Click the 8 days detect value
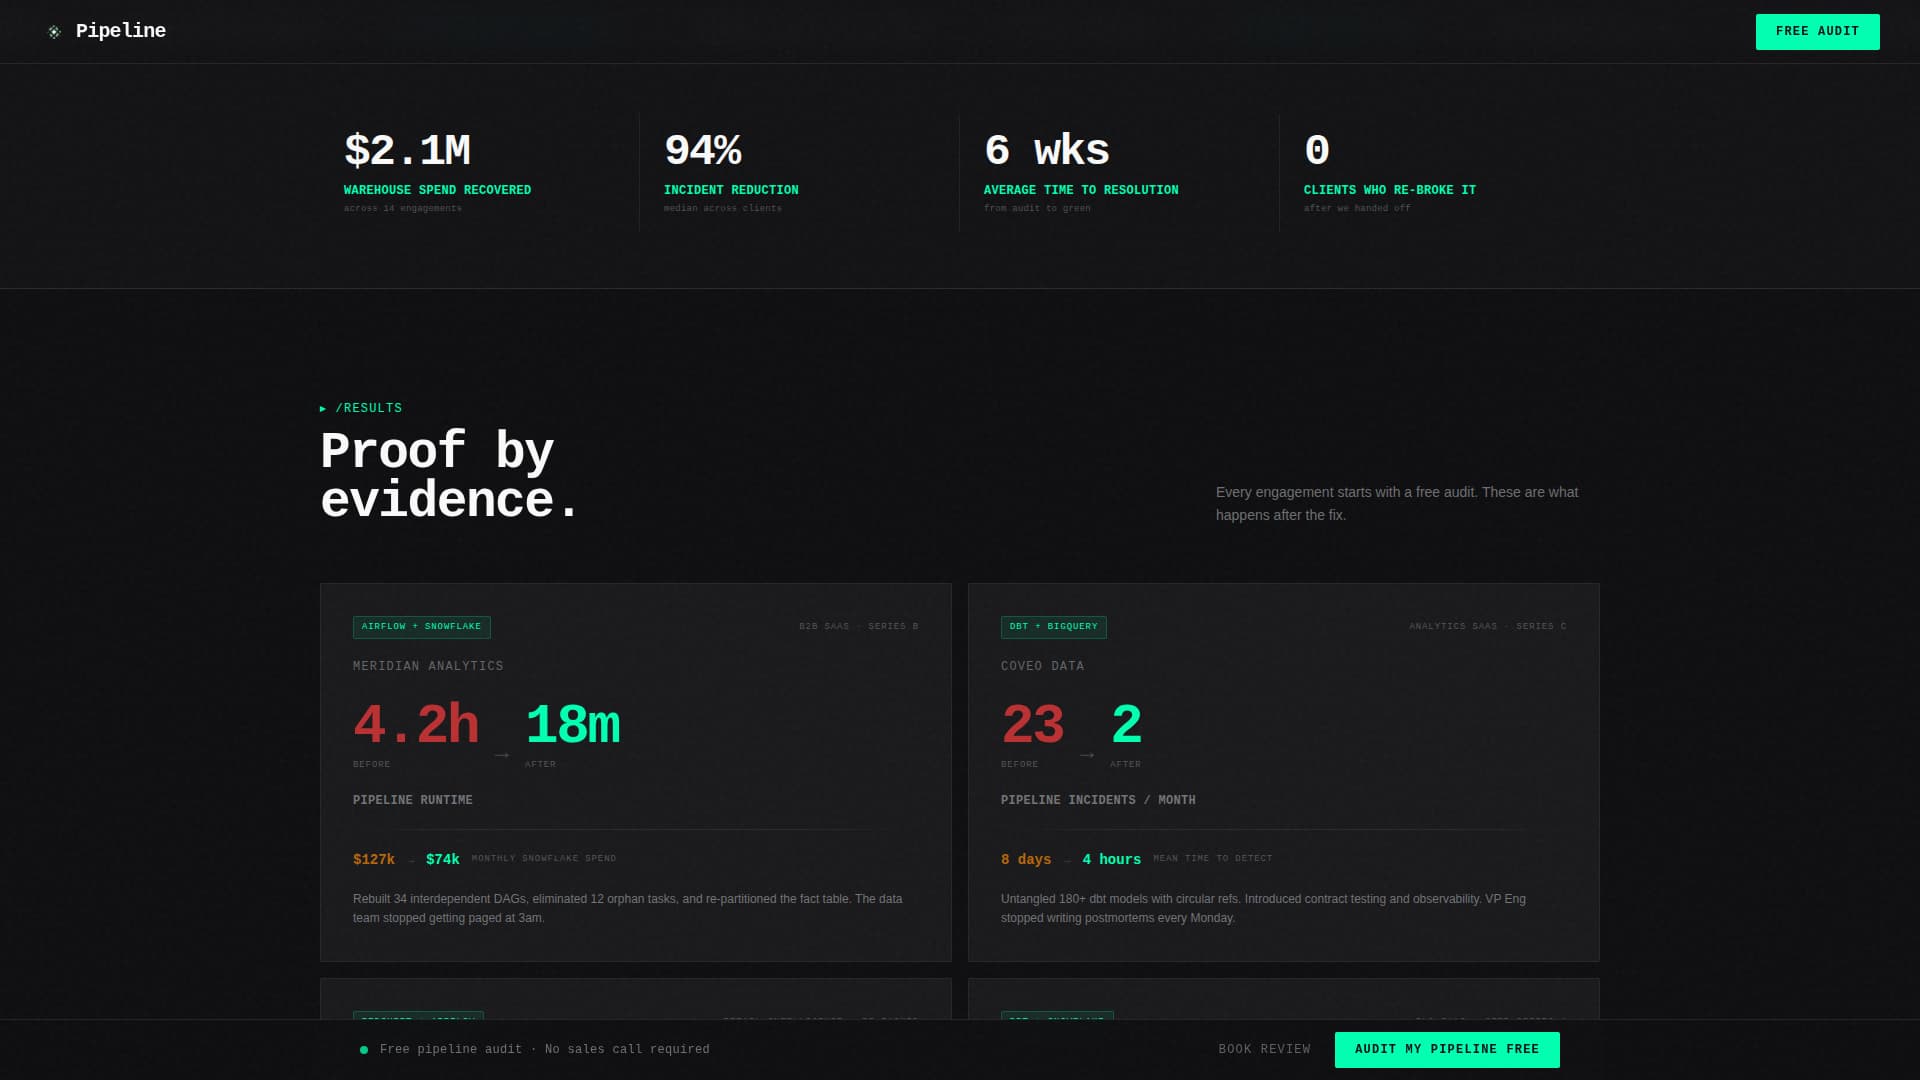The height and width of the screenshot is (1080, 1920). click(x=1026, y=860)
